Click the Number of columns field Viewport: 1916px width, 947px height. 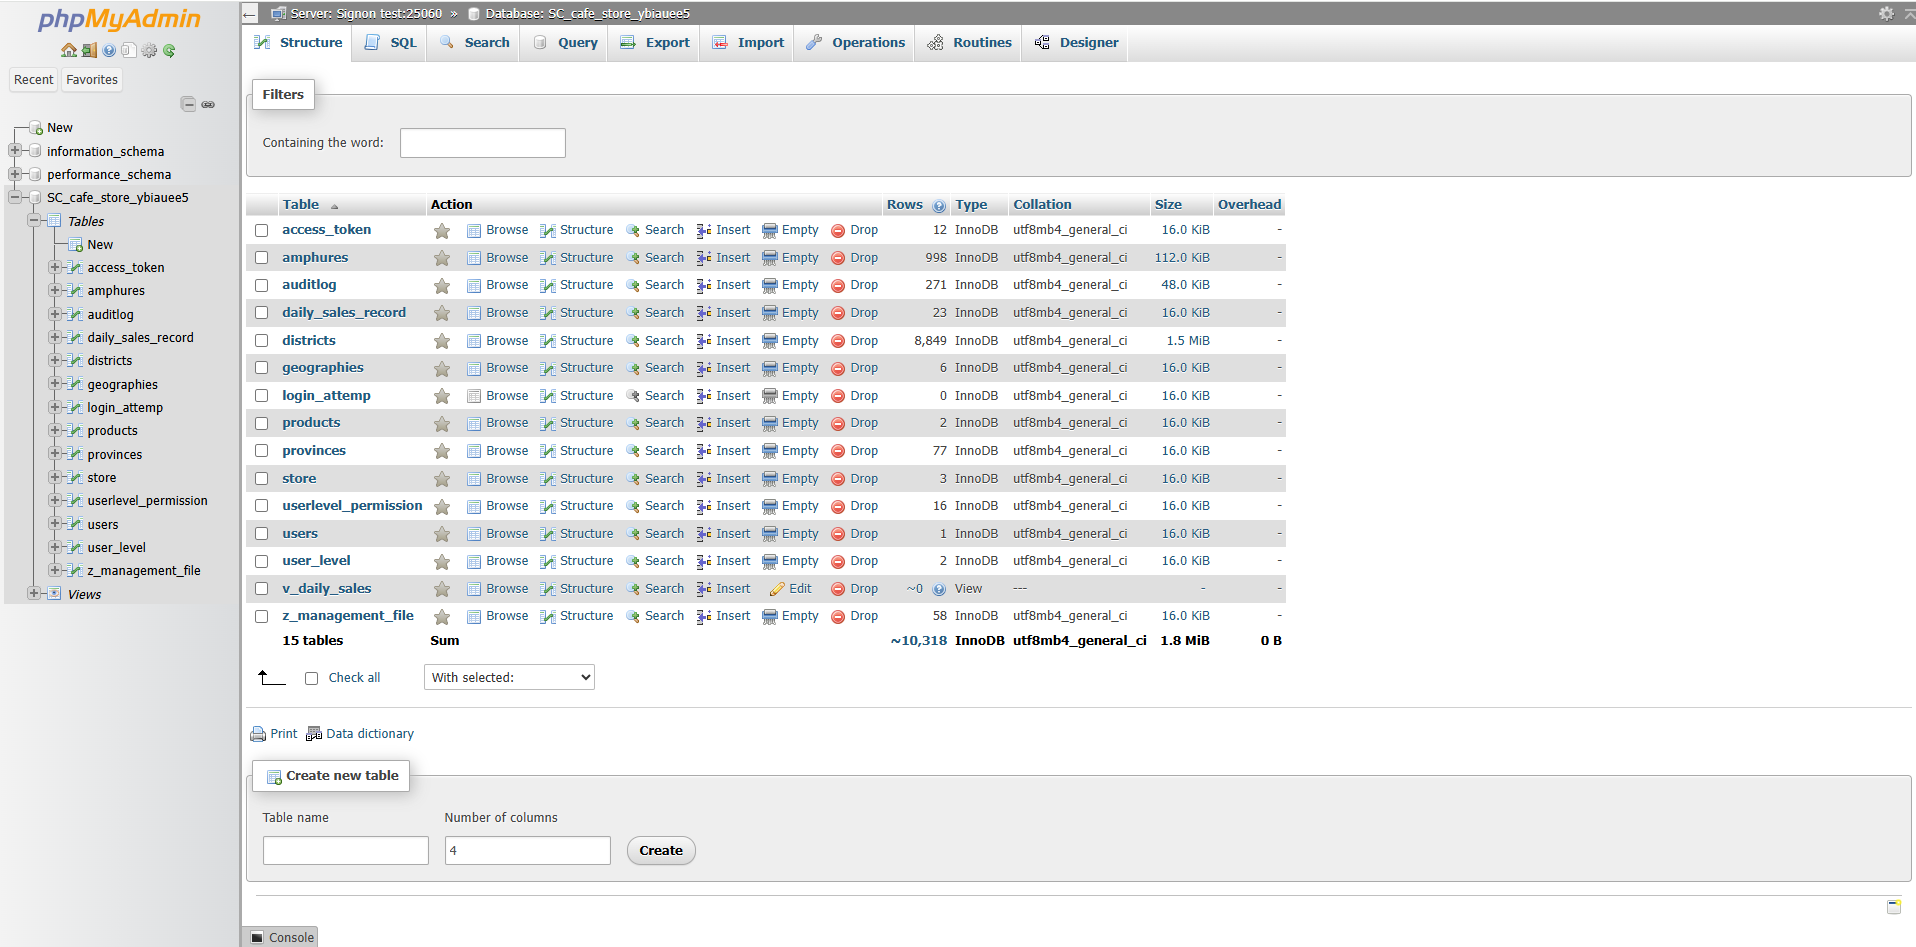pos(528,851)
